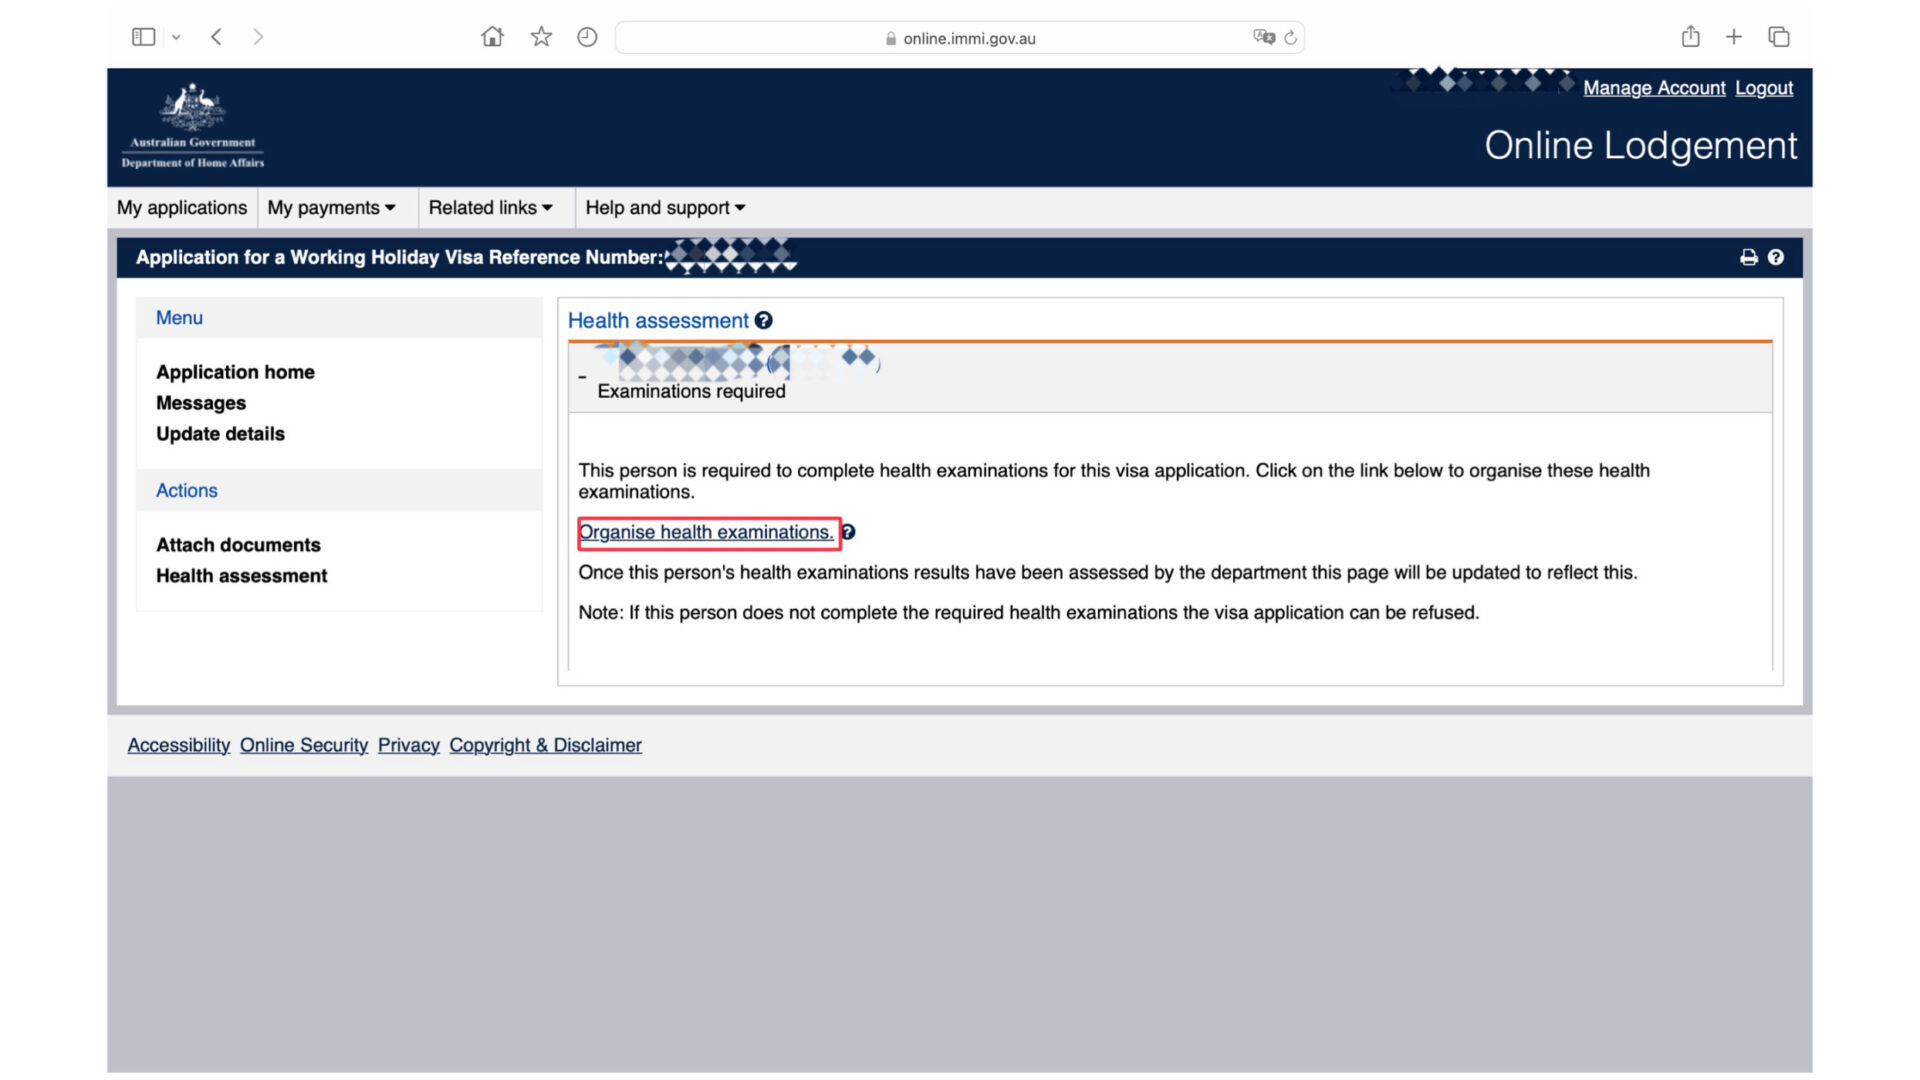Click the browser home icon
This screenshot has height=1080, width=1920.
(492, 37)
